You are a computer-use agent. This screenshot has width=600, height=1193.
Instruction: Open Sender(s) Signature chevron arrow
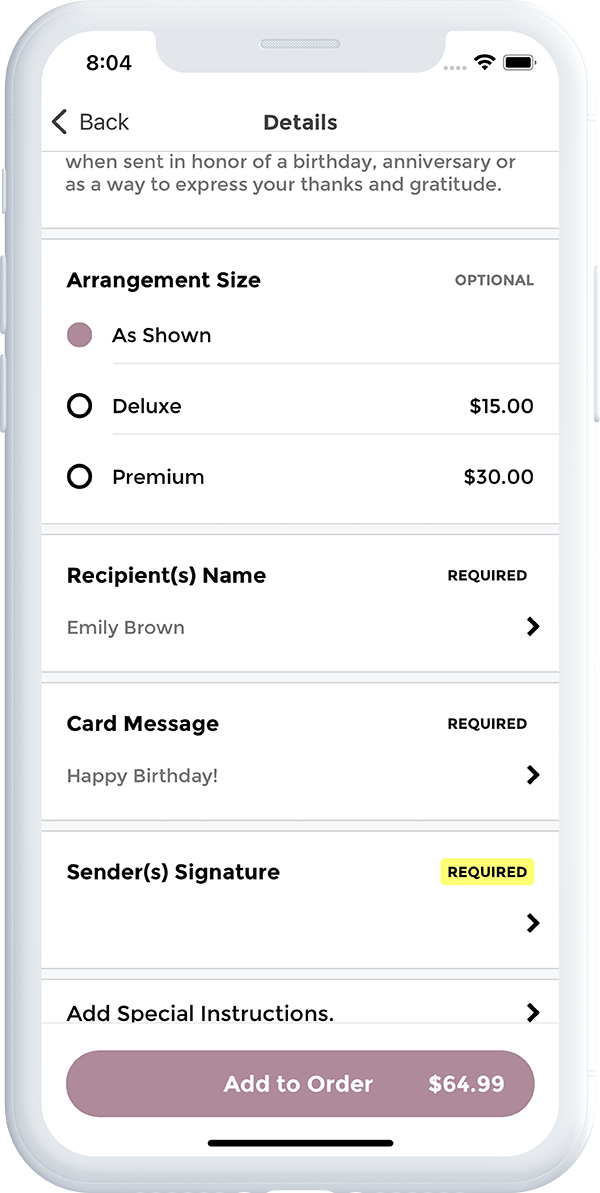coord(533,923)
